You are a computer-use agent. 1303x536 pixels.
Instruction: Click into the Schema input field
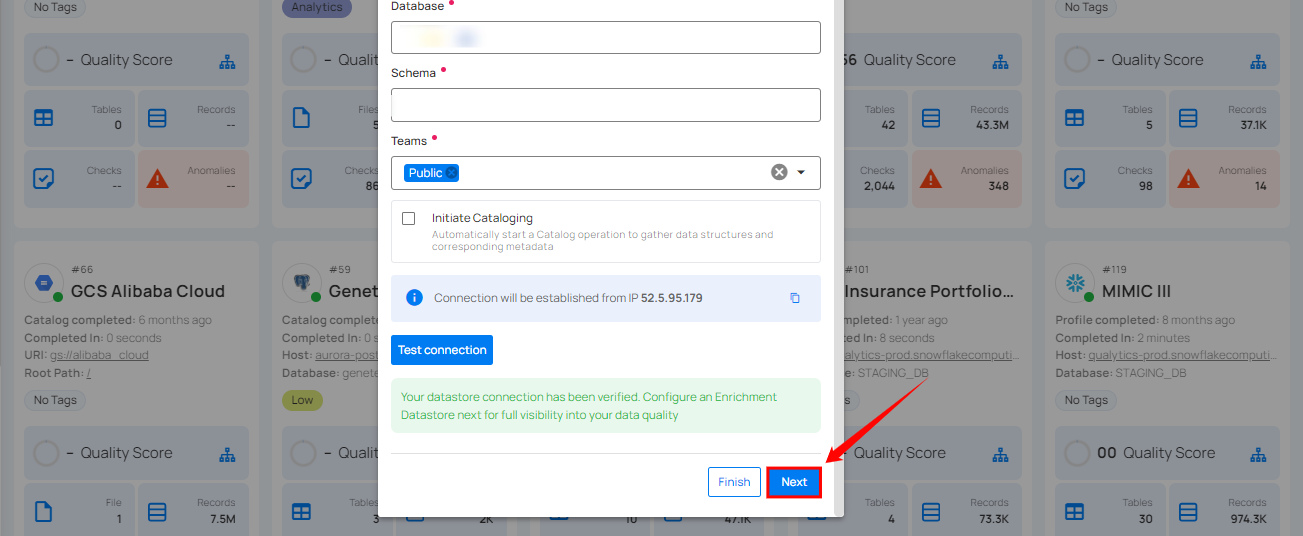(x=605, y=105)
